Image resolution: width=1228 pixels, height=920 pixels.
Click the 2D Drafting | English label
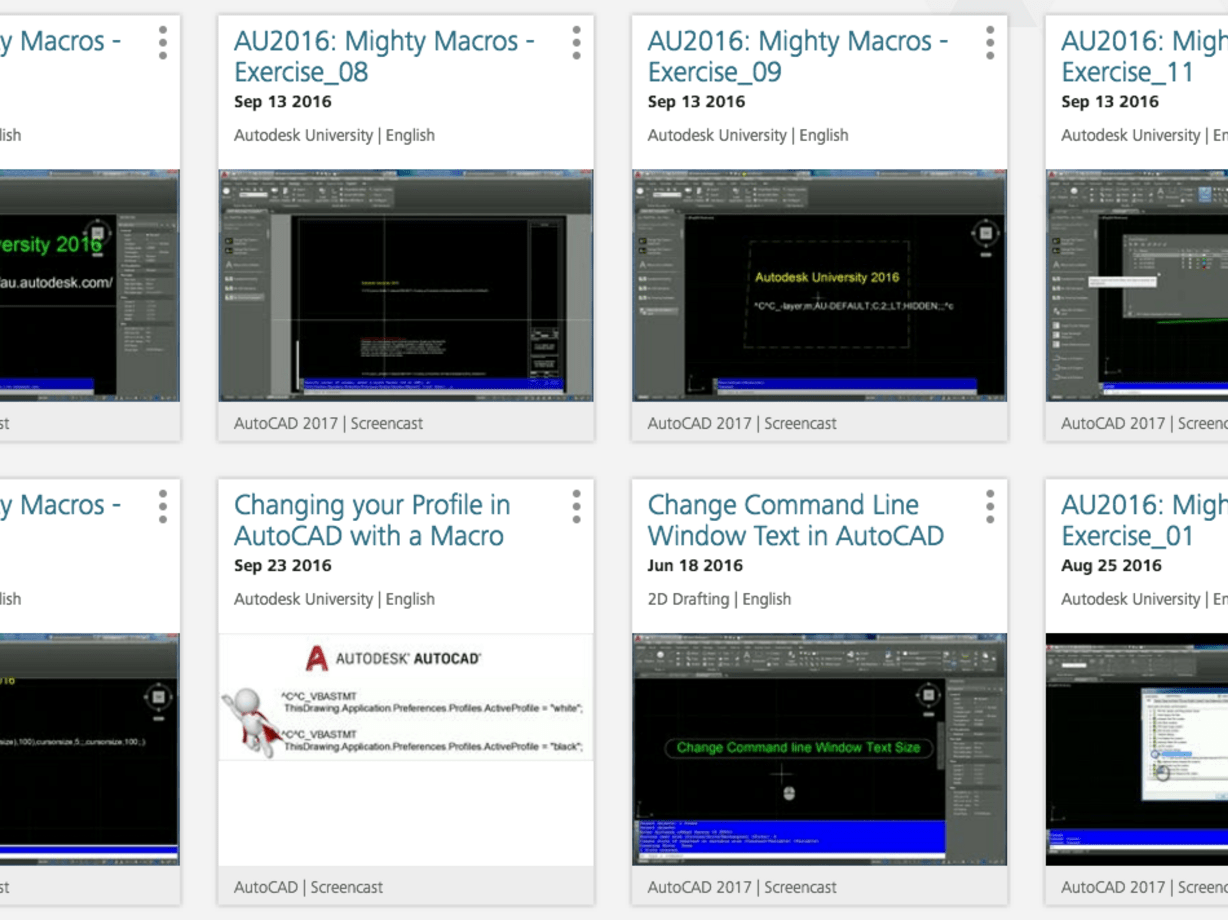coord(719,599)
